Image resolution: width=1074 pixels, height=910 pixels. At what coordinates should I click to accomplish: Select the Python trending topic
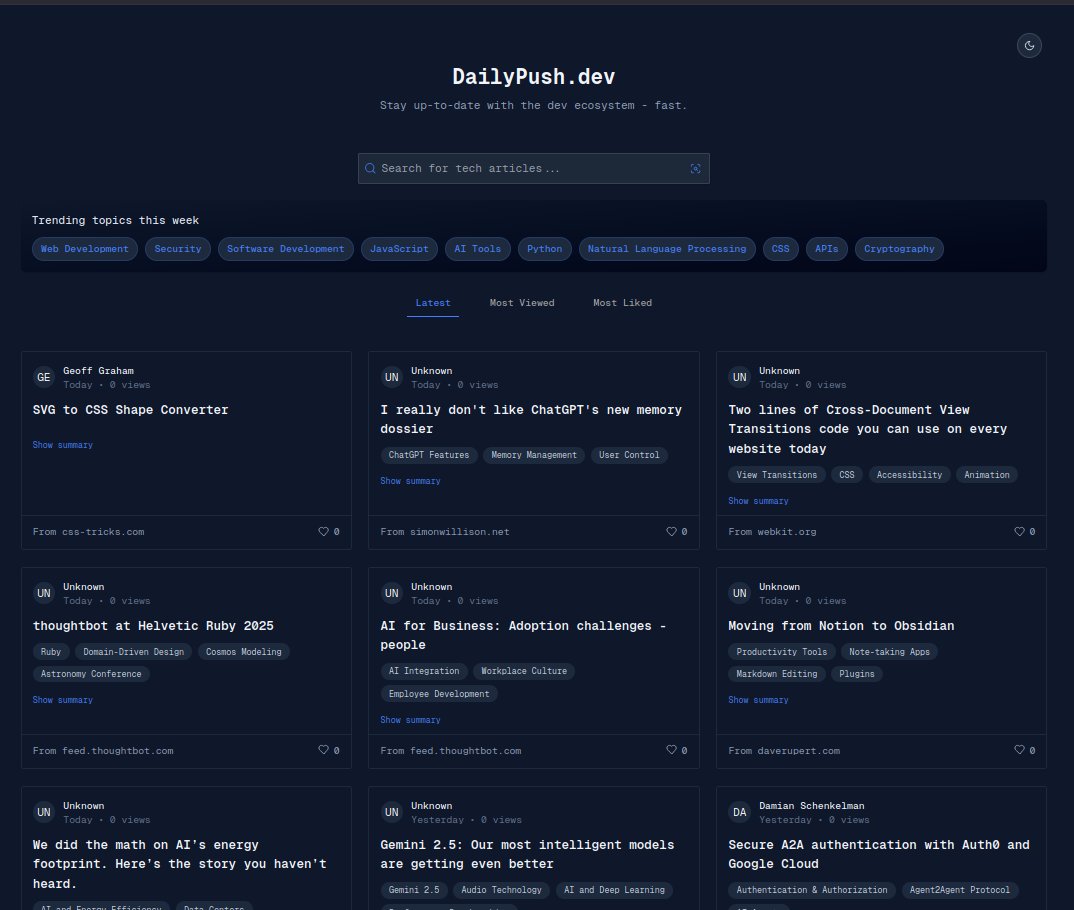[x=545, y=249]
